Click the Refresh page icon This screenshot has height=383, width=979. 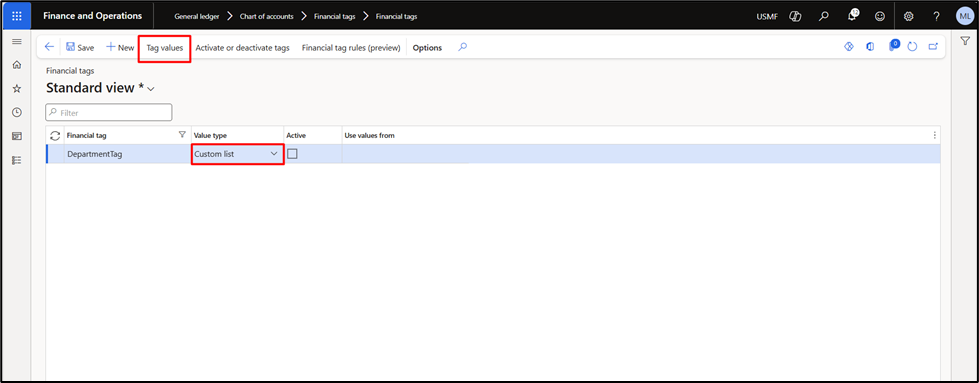point(912,47)
